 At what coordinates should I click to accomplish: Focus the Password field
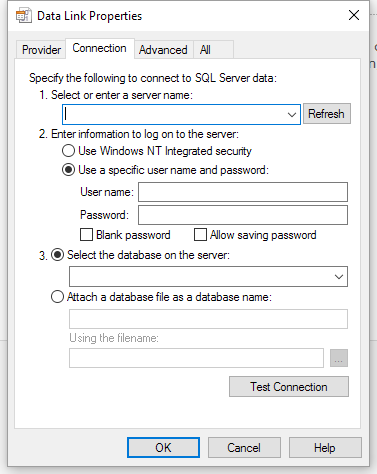243,215
